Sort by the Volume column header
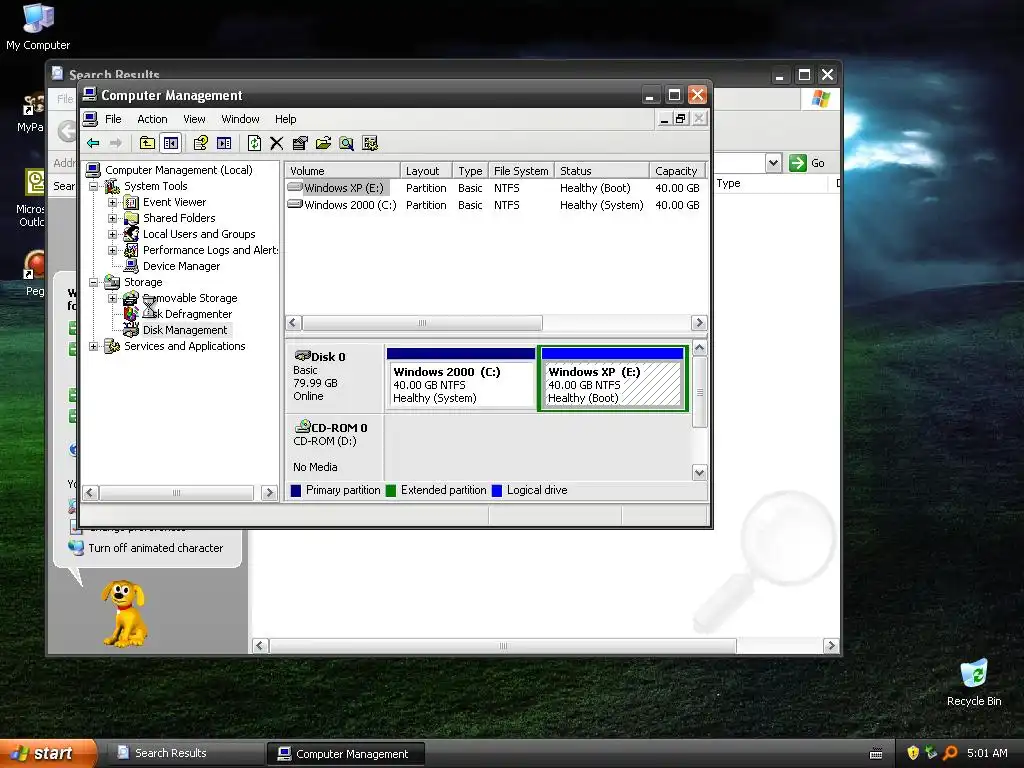This screenshot has height=768, width=1024. tap(342, 170)
